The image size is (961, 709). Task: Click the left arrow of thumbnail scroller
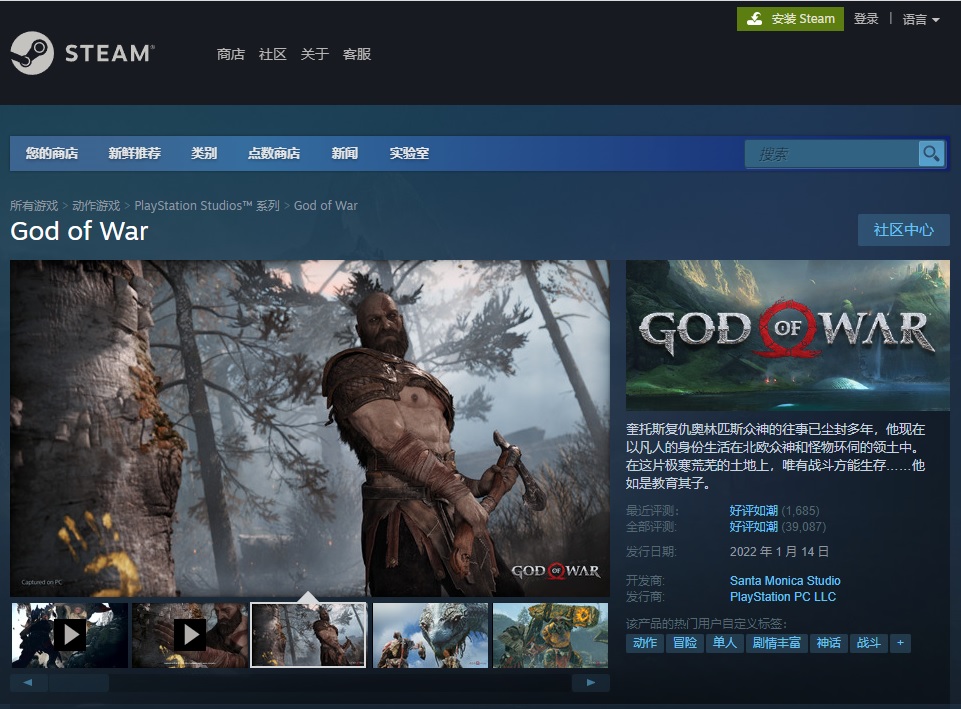28,683
